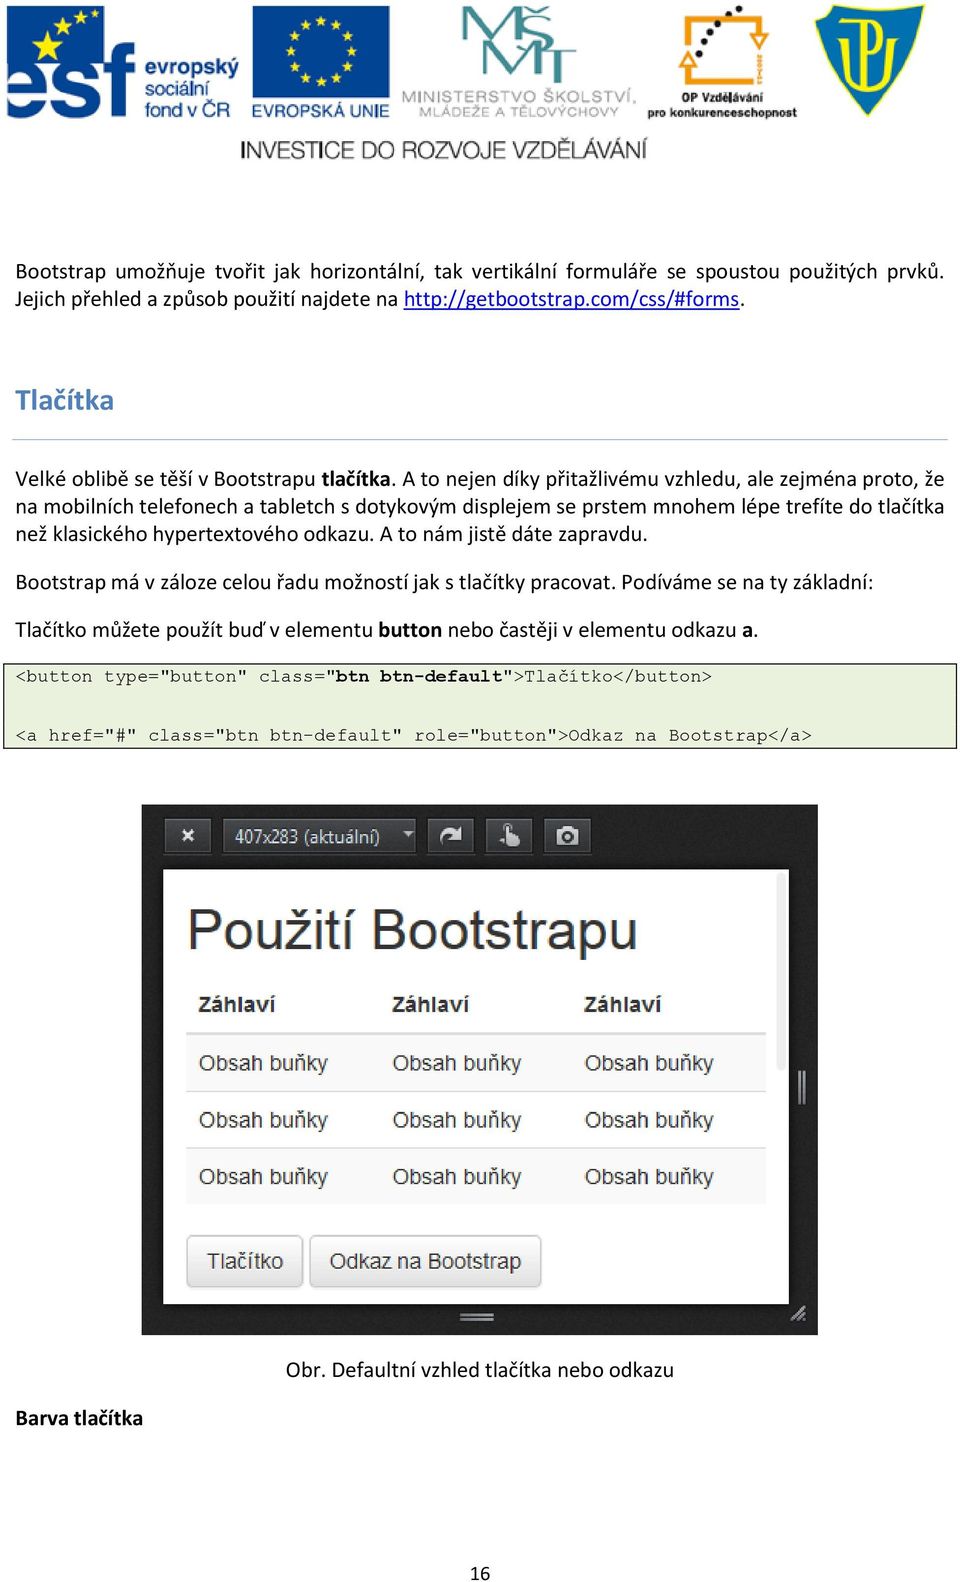Image resolution: width=960 pixels, height=1582 pixels.
Task: Click the second Záhlaví column header
Action: coord(430,1004)
